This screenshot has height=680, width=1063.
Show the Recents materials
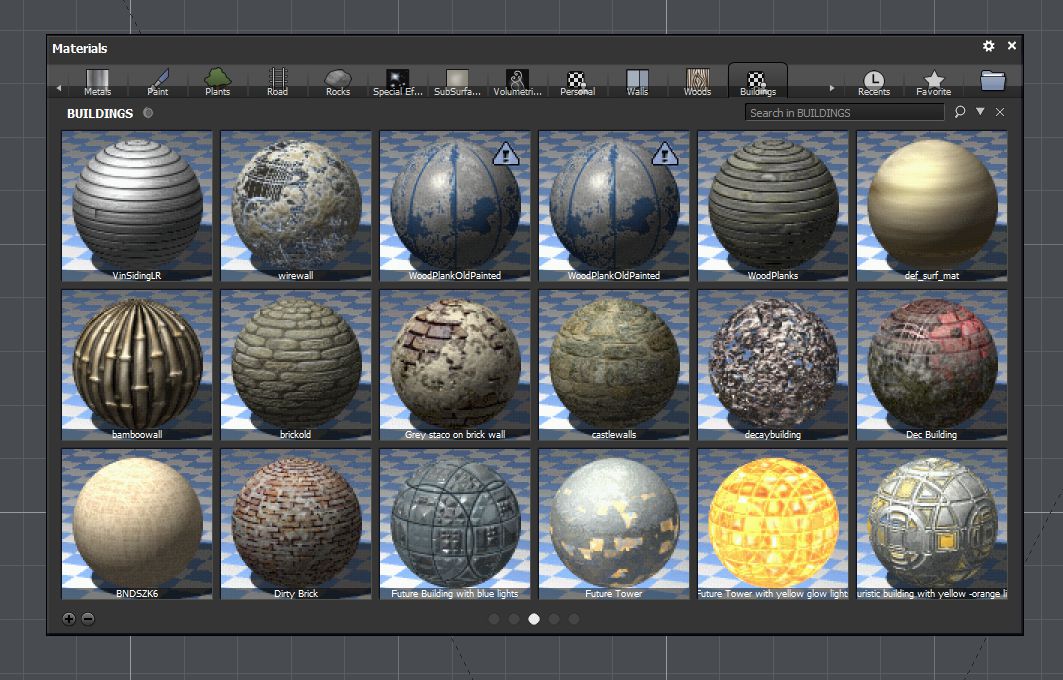874,82
